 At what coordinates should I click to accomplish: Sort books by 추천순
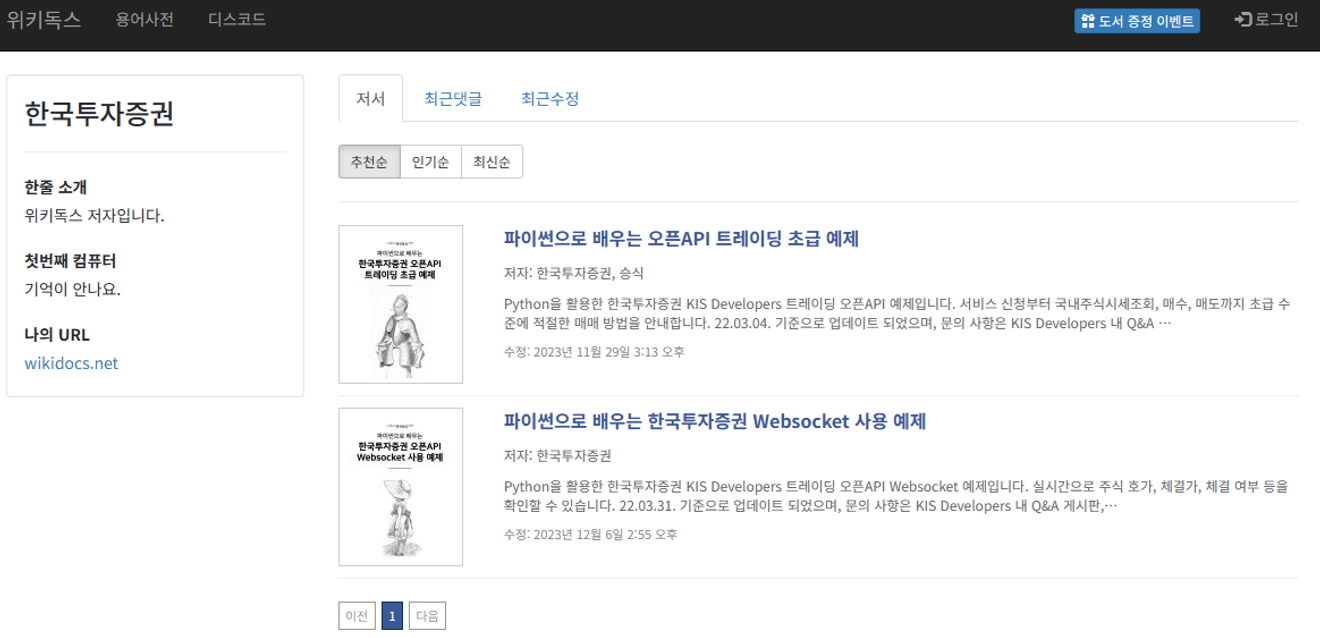pyautogui.click(x=369, y=162)
